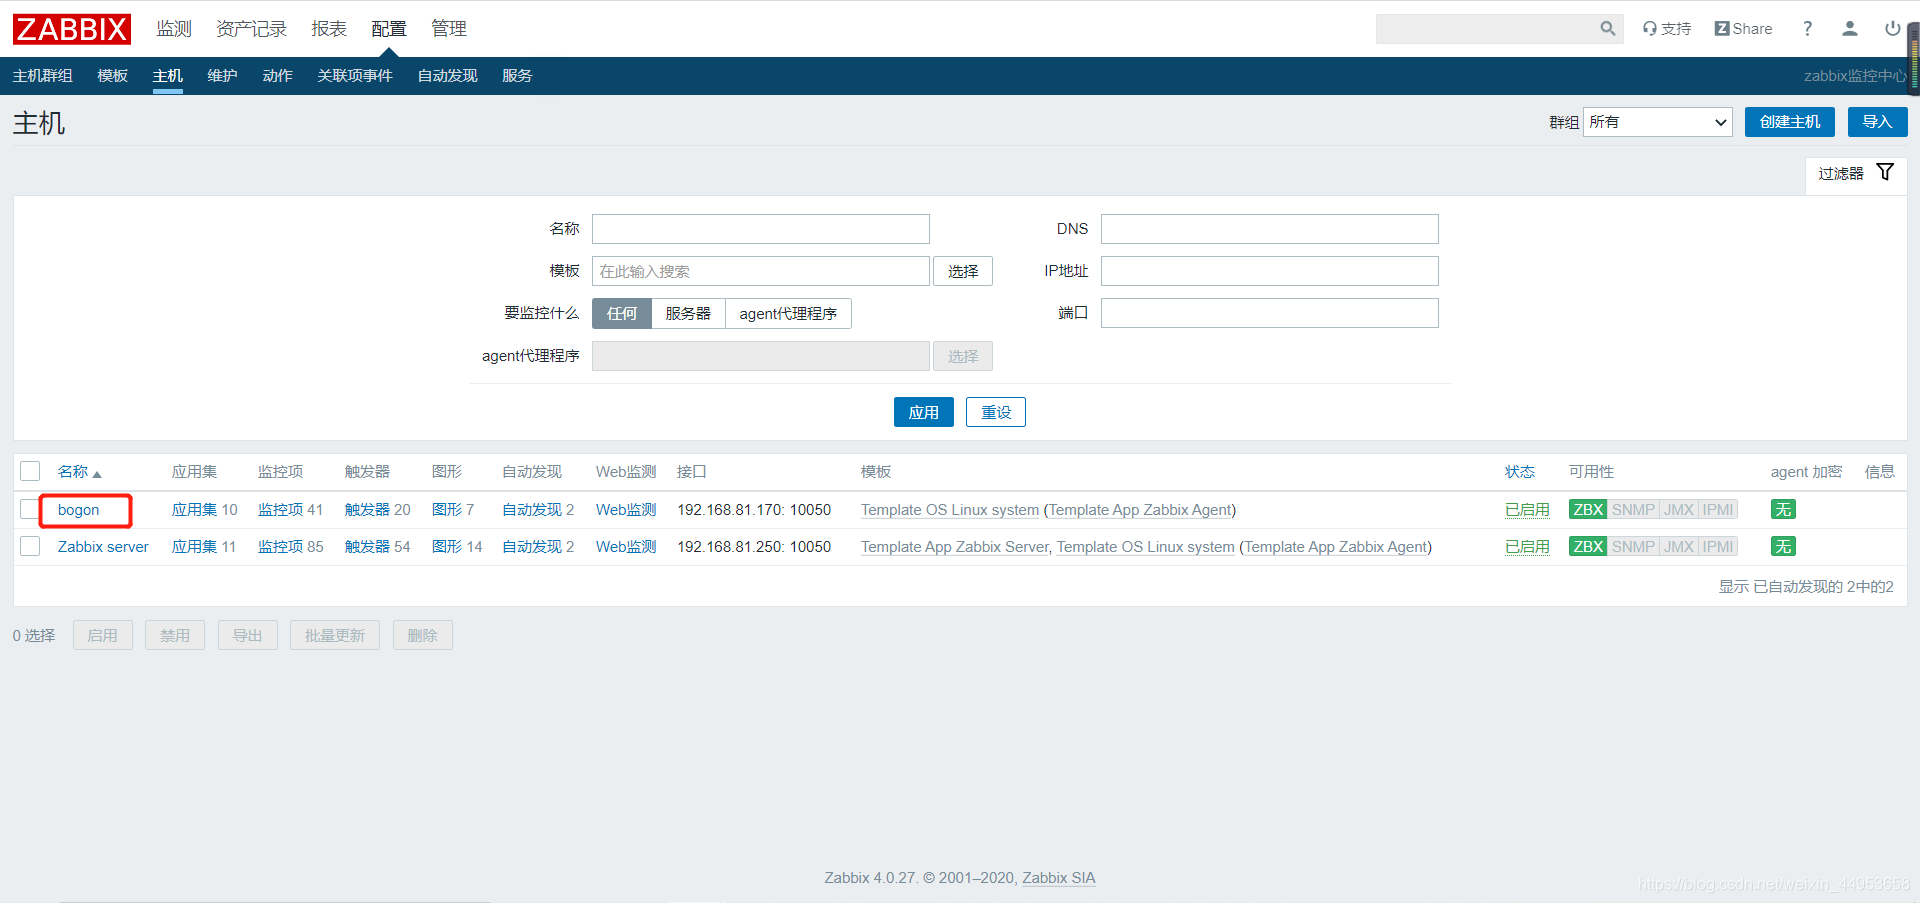
Task: Go to the 自动发现 submenu
Action: point(447,76)
